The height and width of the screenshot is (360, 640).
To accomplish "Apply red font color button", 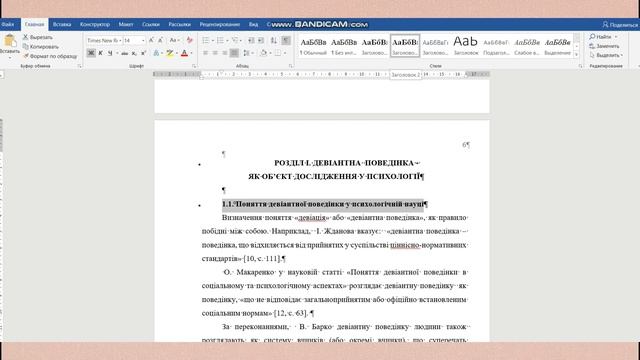I will click(x=184, y=53).
